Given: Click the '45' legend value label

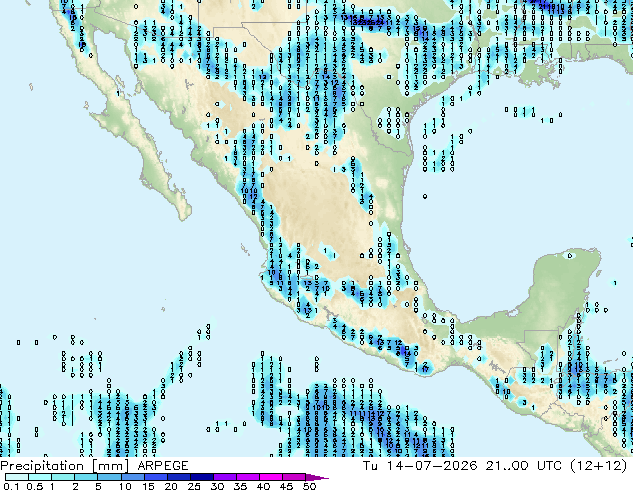Looking at the screenshot, I should click(286, 486).
